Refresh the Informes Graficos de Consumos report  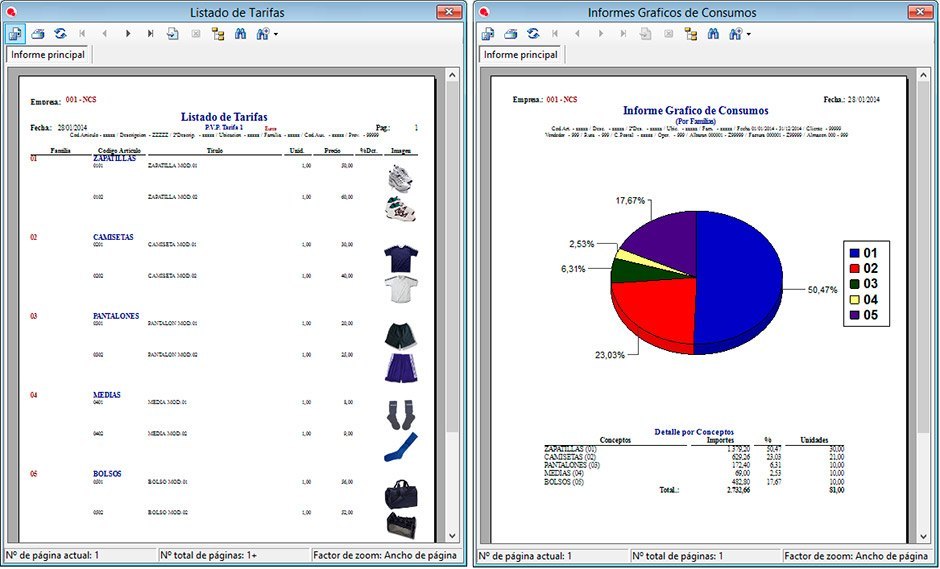coord(533,33)
